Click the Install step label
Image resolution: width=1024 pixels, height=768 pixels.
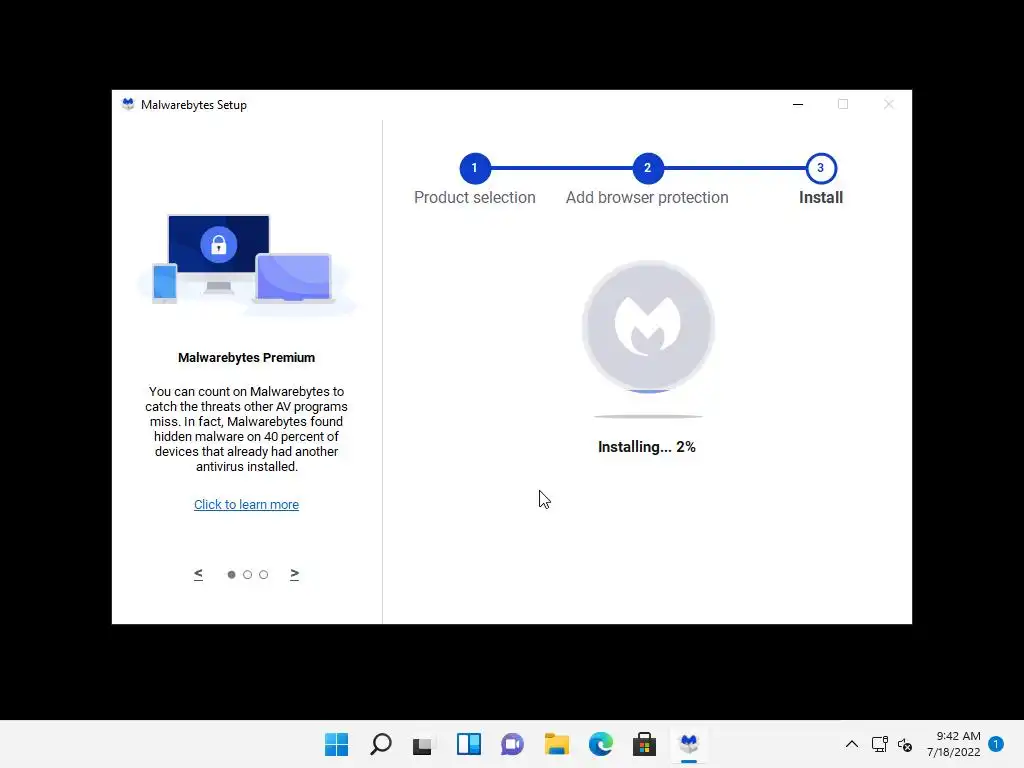(x=821, y=197)
